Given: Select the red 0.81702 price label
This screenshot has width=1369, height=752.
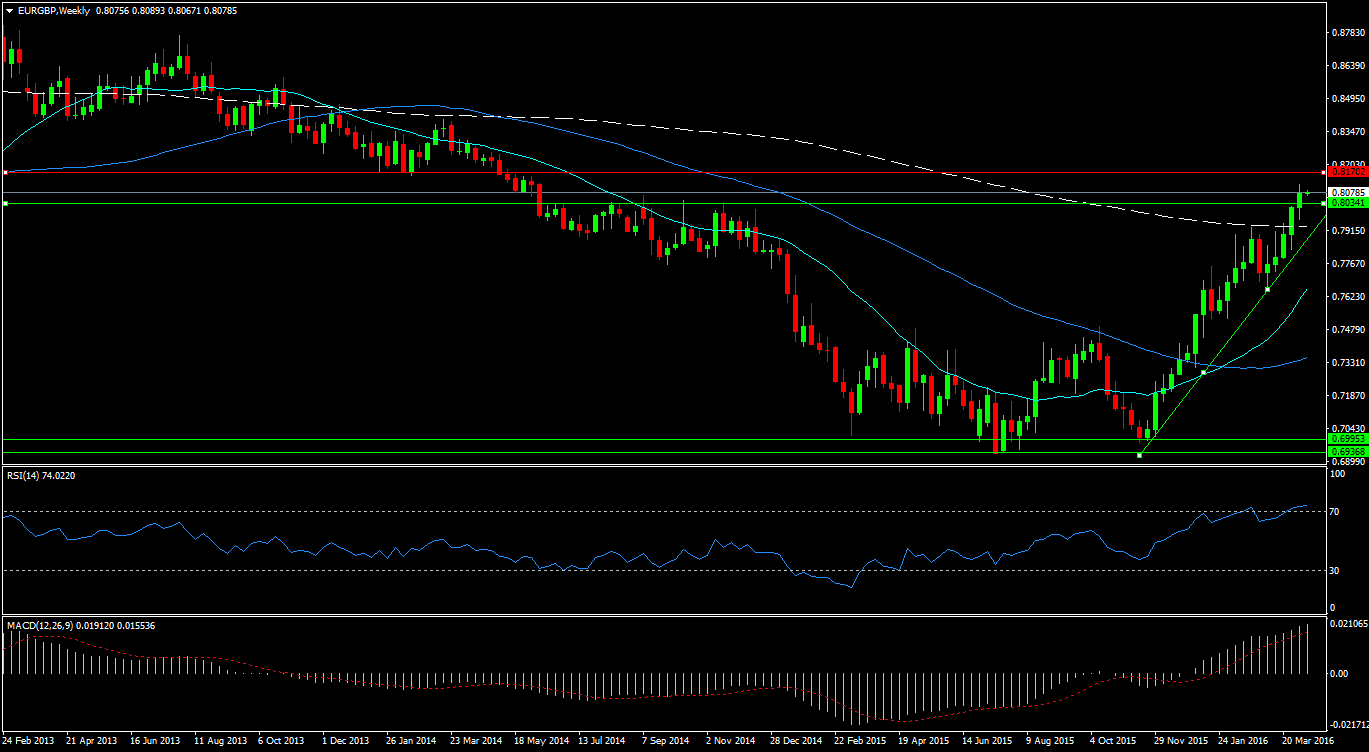Looking at the screenshot, I should [x=1346, y=172].
